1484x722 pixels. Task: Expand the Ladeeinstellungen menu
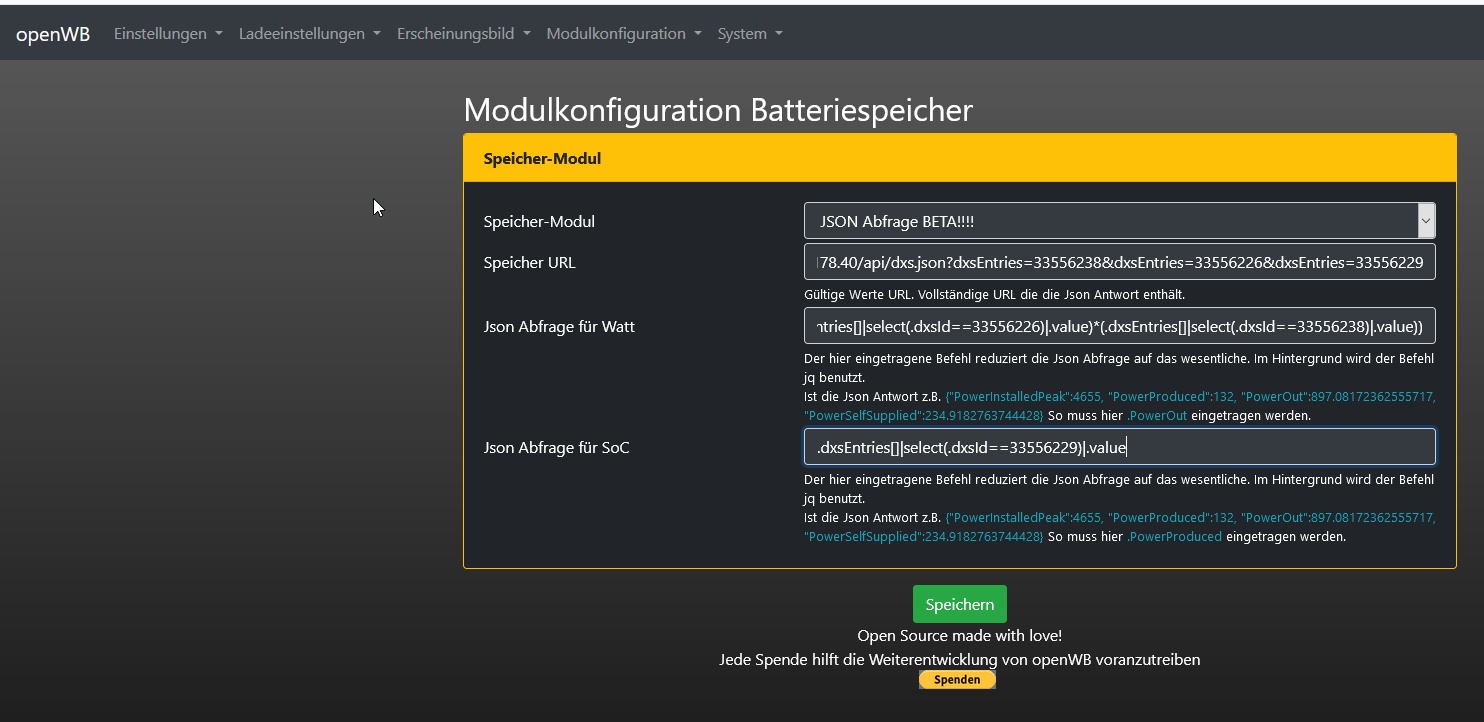point(309,34)
